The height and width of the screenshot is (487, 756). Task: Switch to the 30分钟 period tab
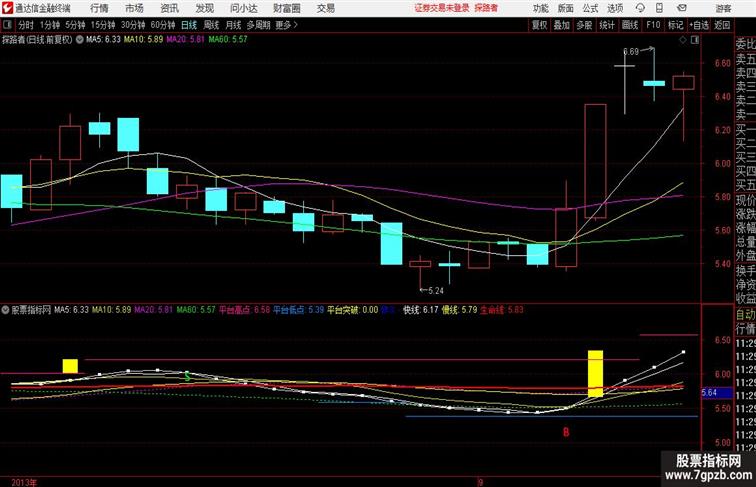(x=133, y=25)
